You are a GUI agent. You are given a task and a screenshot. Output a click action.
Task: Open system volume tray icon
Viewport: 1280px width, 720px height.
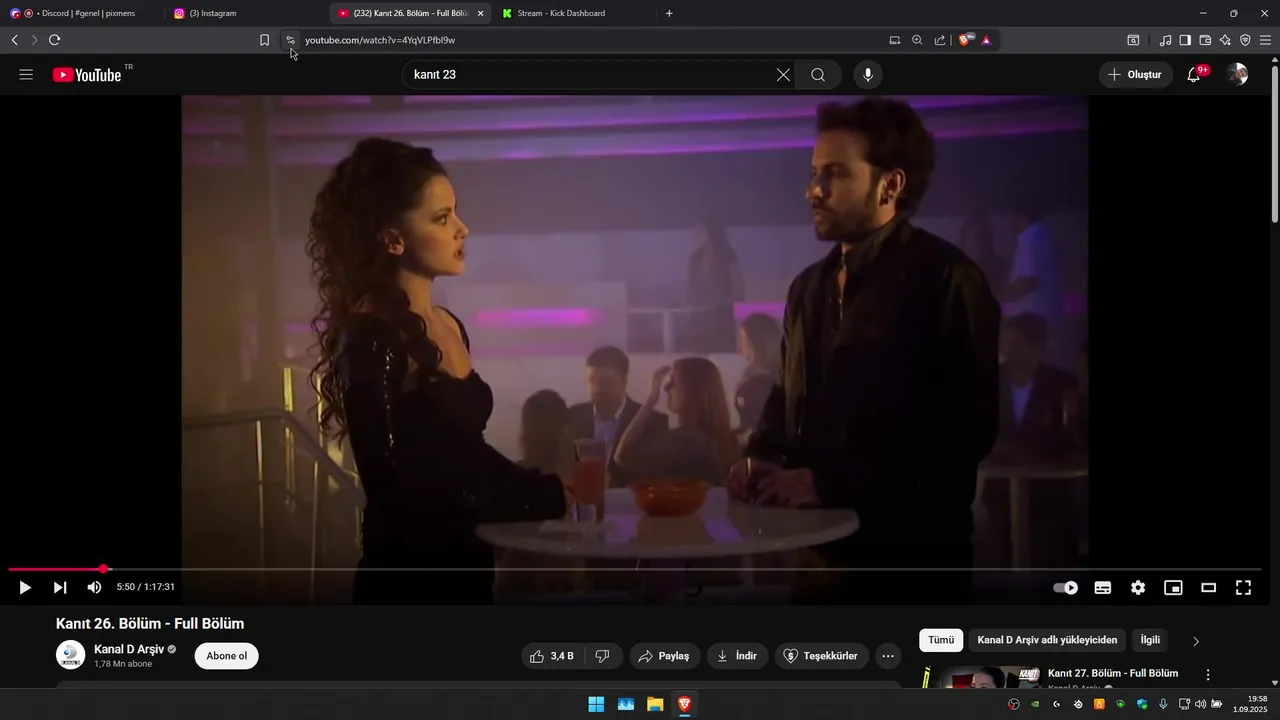(1200, 704)
